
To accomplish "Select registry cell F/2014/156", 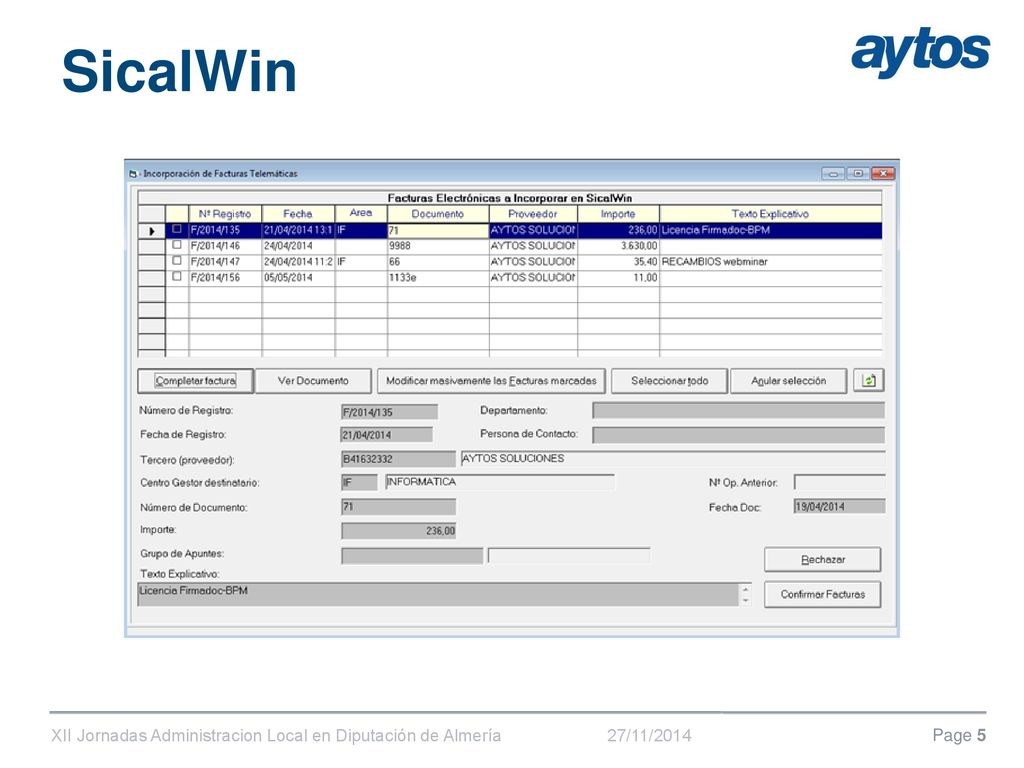I will pyautogui.click(x=225, y=278).
